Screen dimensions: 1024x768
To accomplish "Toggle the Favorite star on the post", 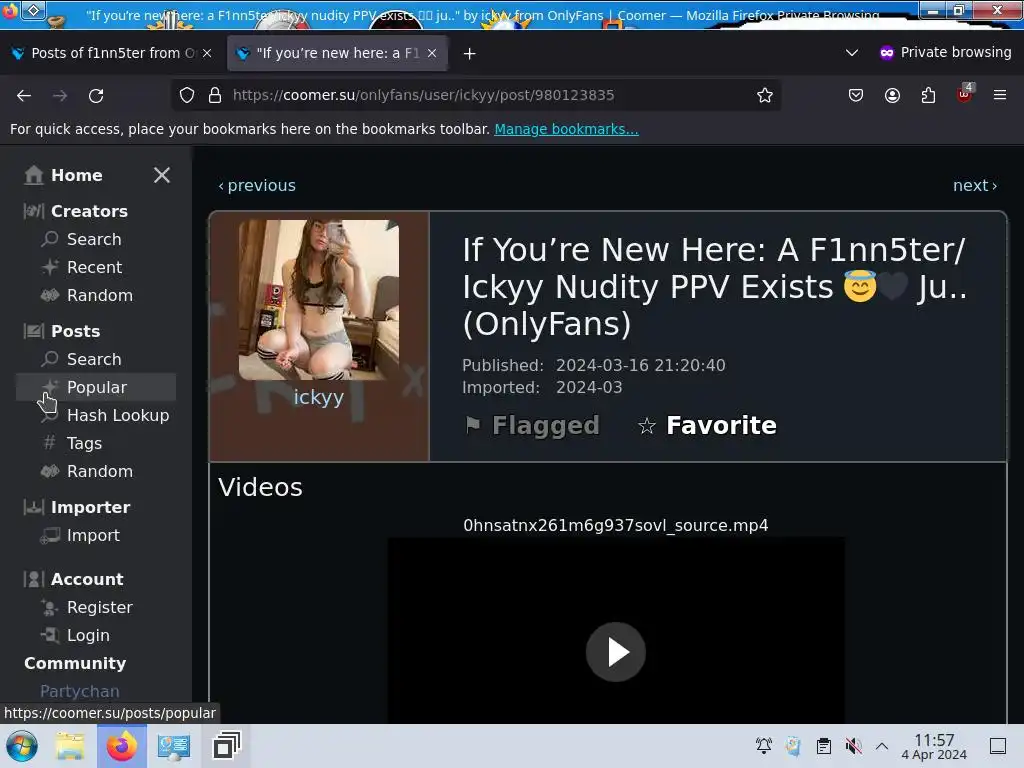I will pos(707,425).
